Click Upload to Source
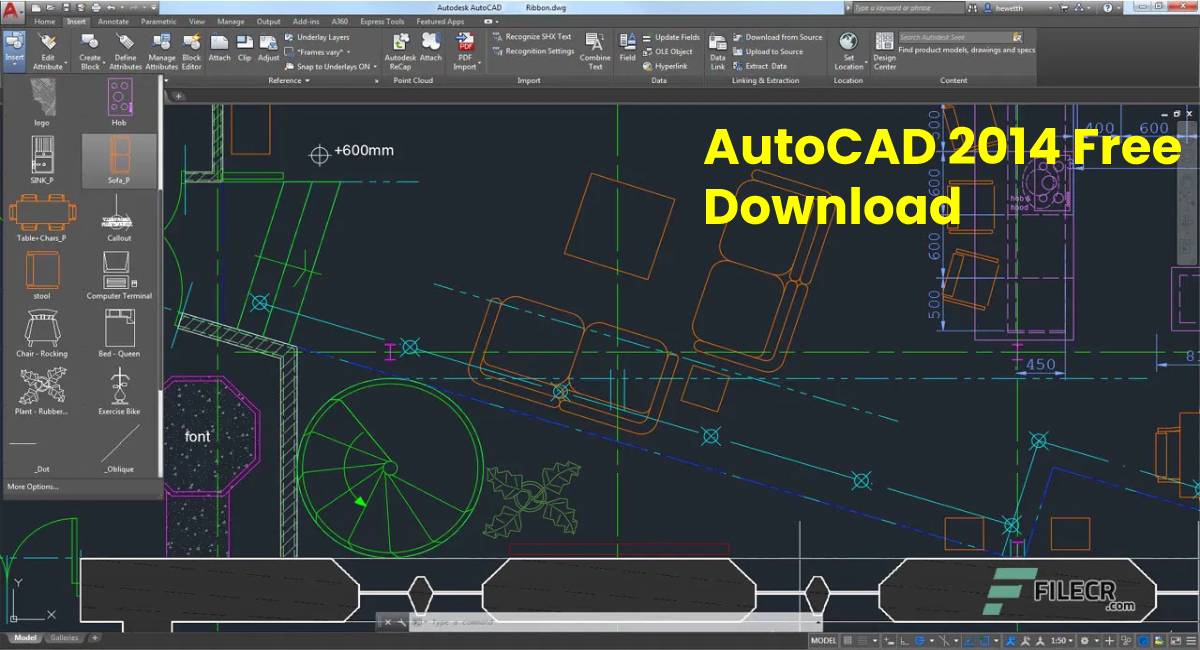Image resolution: width=1200 pixels, height=650 pixels. tap(767, 52)
